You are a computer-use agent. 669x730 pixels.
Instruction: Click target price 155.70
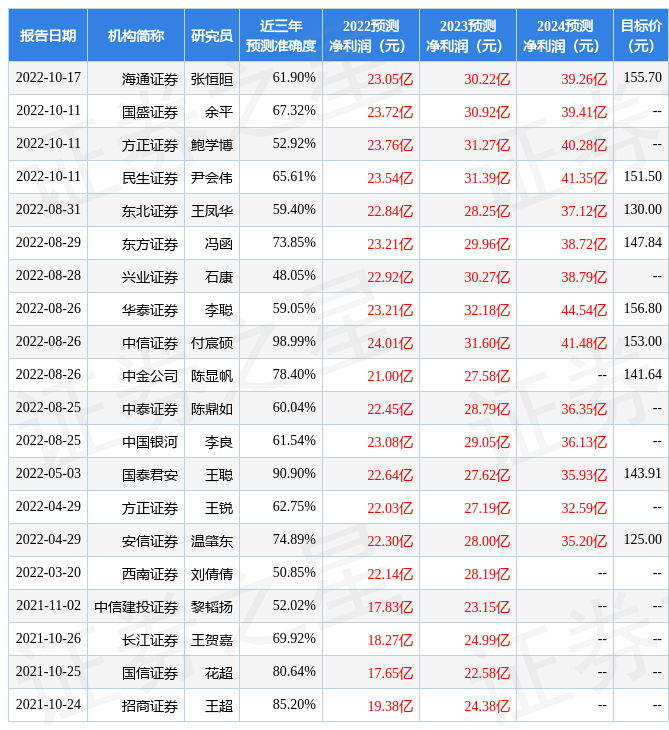[643, 77]
